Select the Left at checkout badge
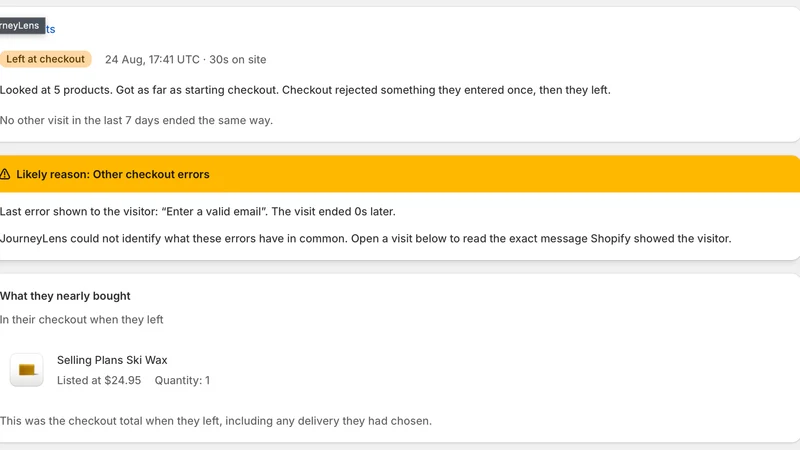The width and height of the screenshot is (800, 450). click(x=45, y=59)
